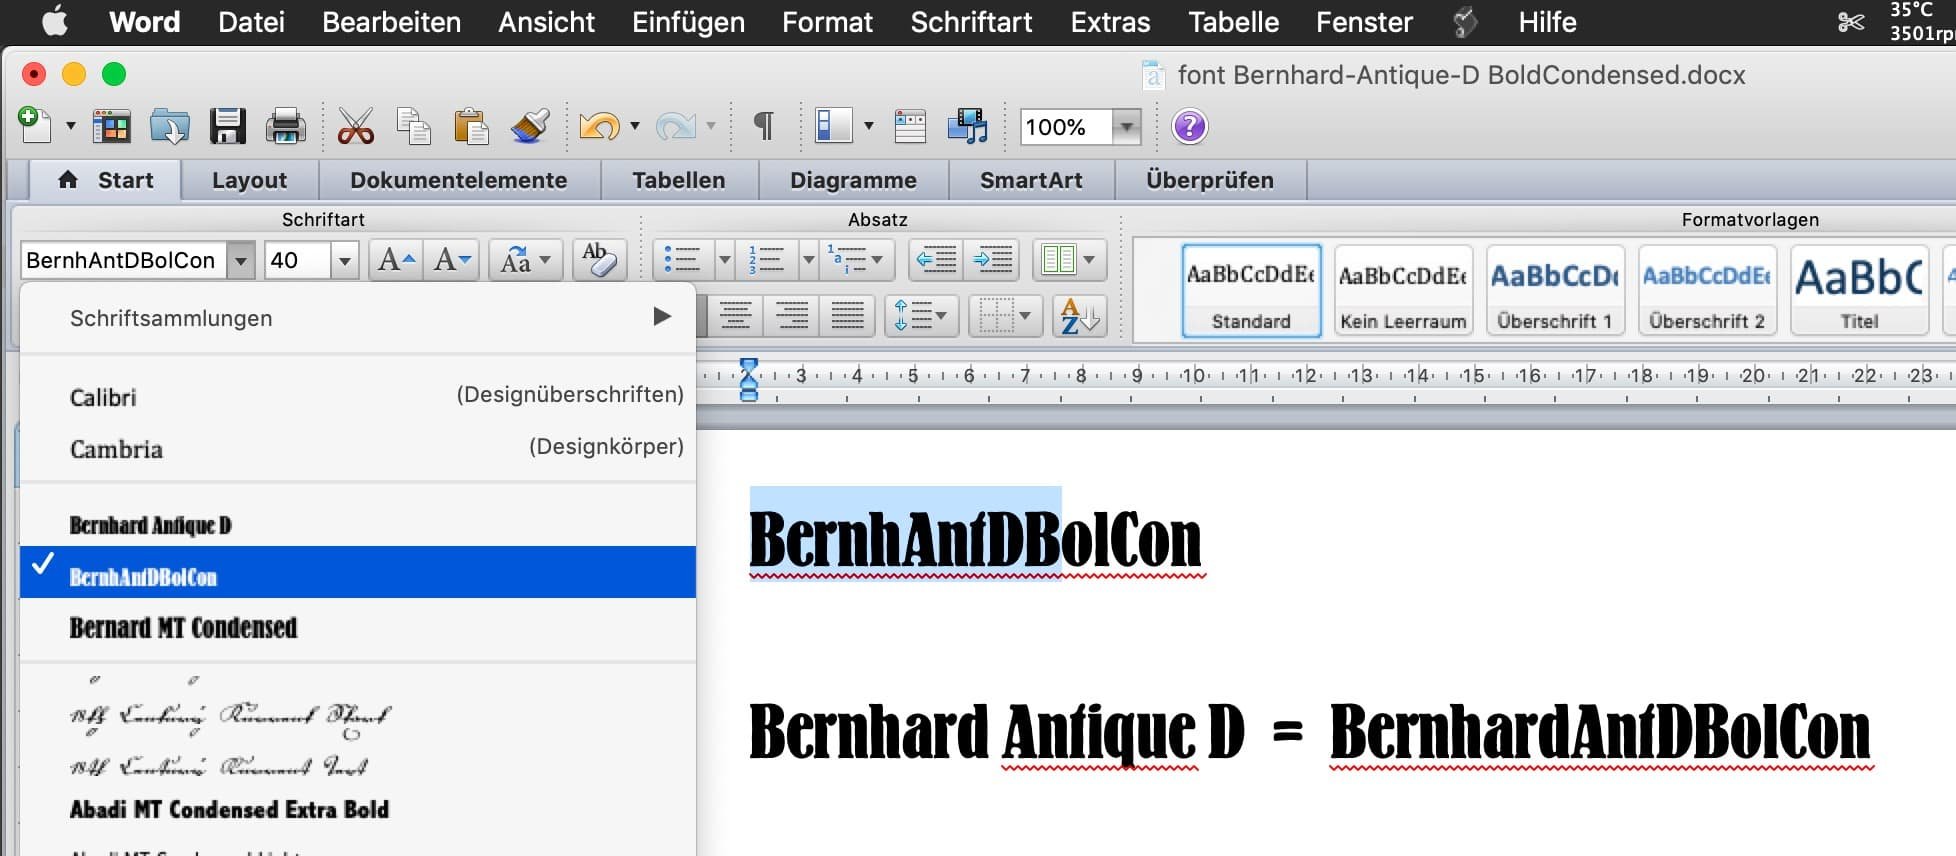This screenshot has width=1956, height=856.
Task: Open the zoom percentage dropdown
Action: pos(1127,127)
